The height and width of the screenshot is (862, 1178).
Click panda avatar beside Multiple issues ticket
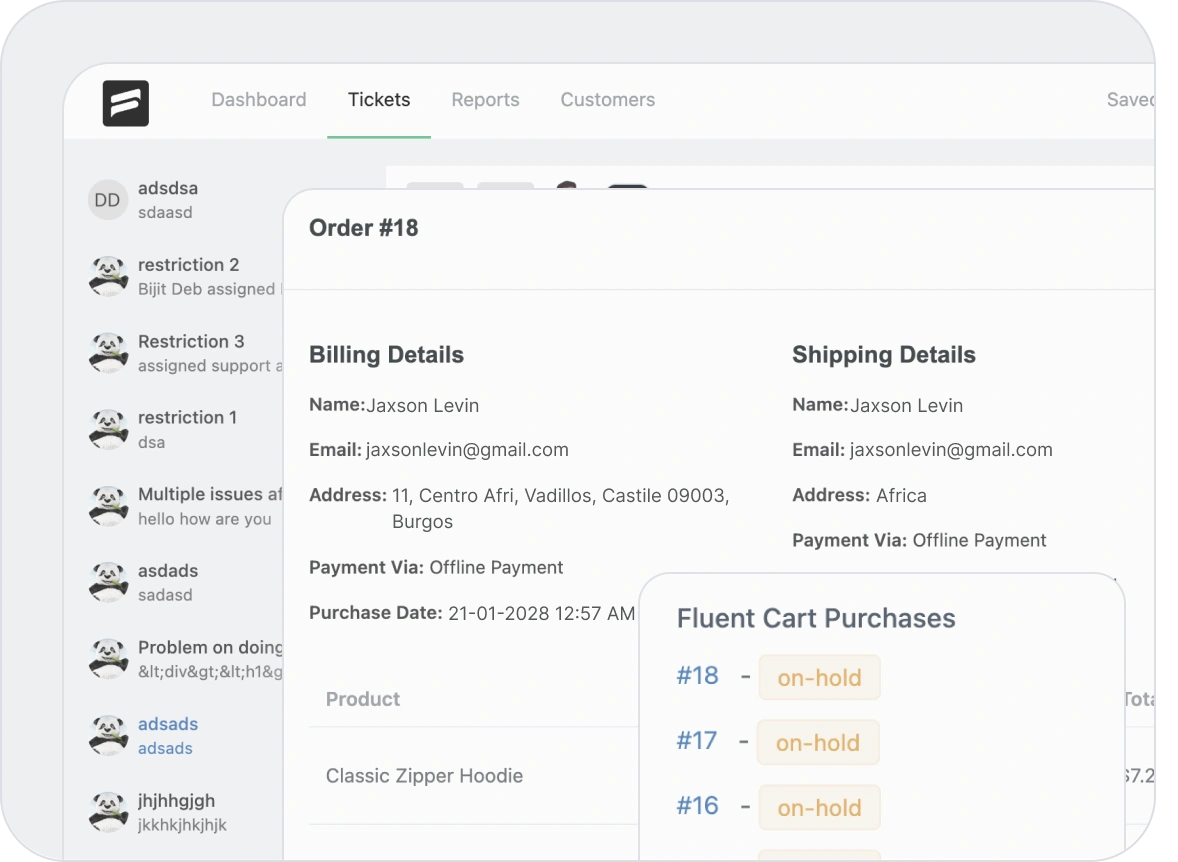tap(108, 506)
